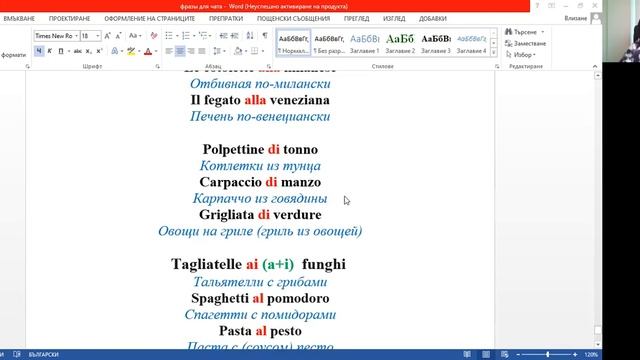Screen dimensions: 640x360
Task: Open the ПРОЕКТИРАНЕ ribbon tab
Action: 69,19
